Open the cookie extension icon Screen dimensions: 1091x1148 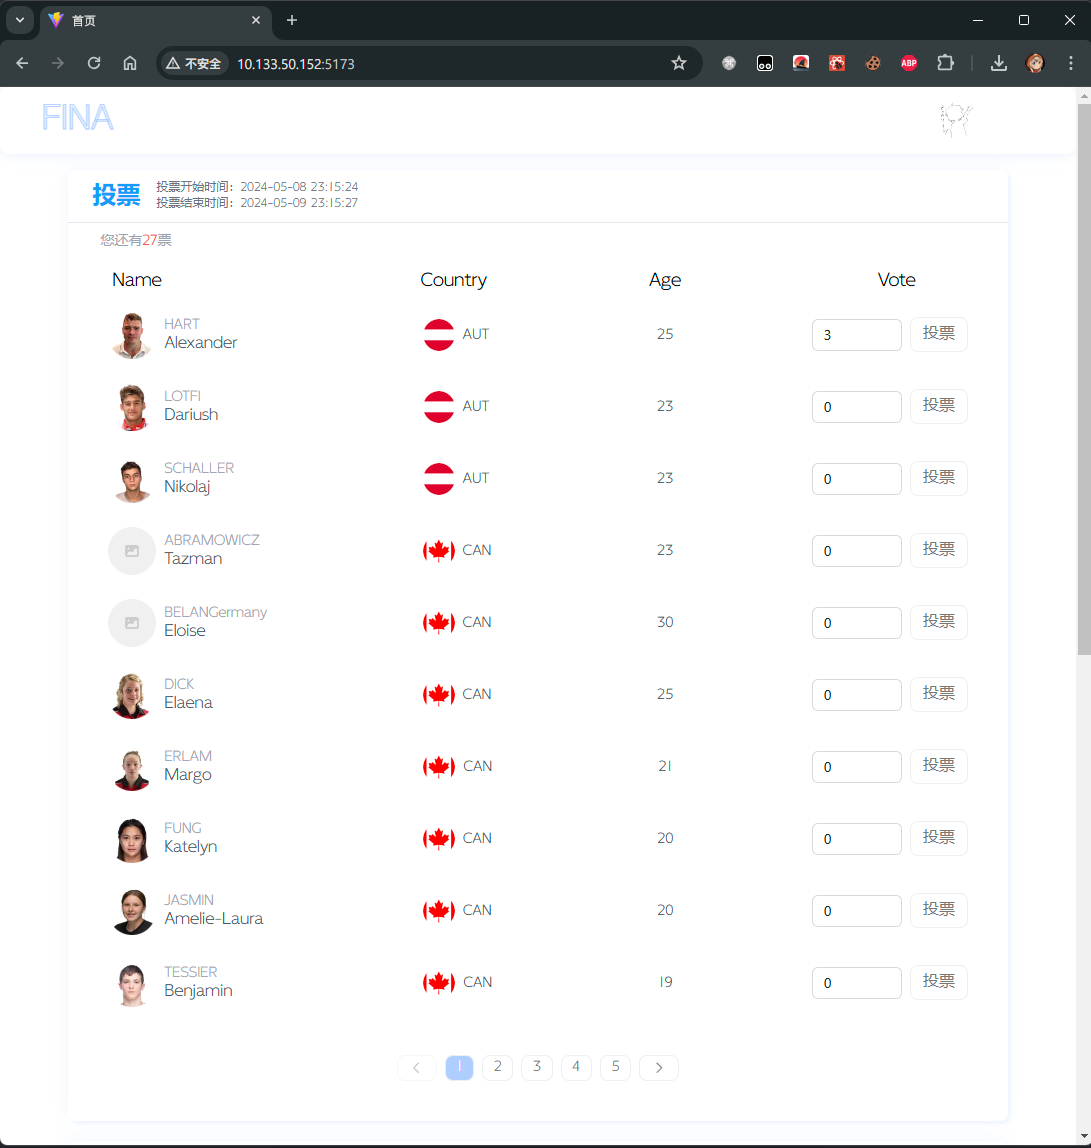873,64
